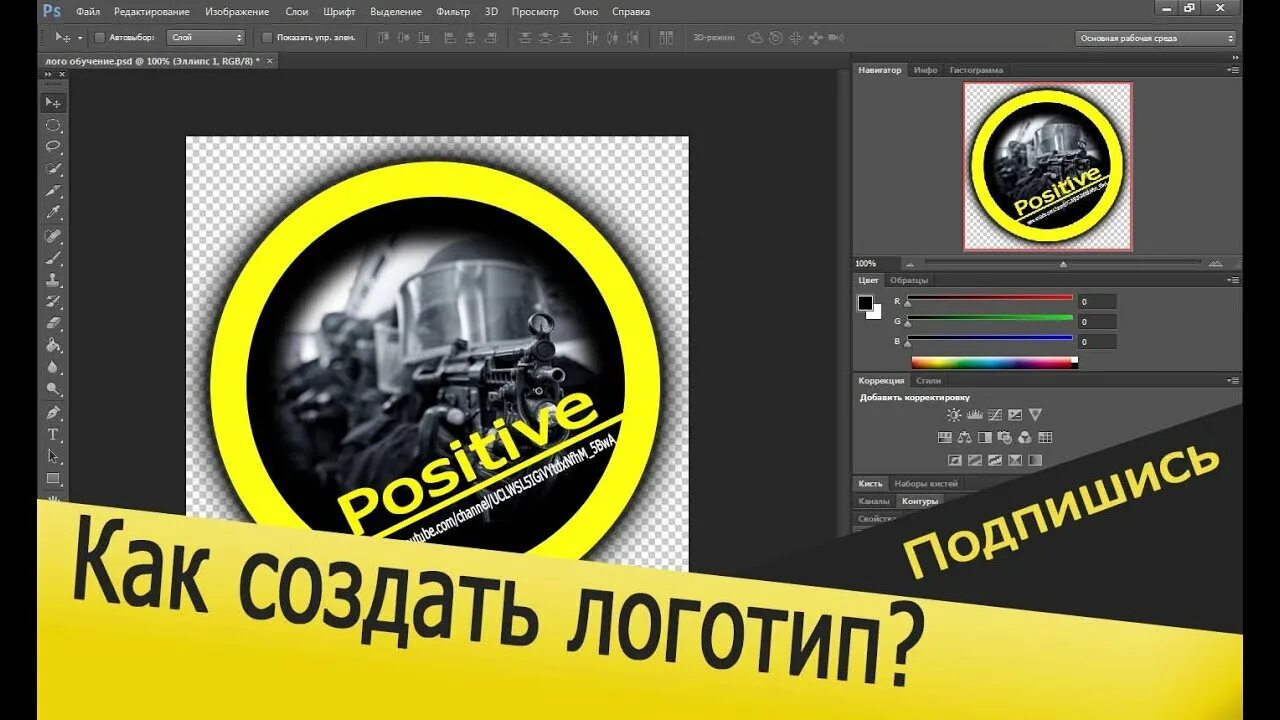1280x720 pixels.
Task: Click the red R channel slider
Action: 989,298
